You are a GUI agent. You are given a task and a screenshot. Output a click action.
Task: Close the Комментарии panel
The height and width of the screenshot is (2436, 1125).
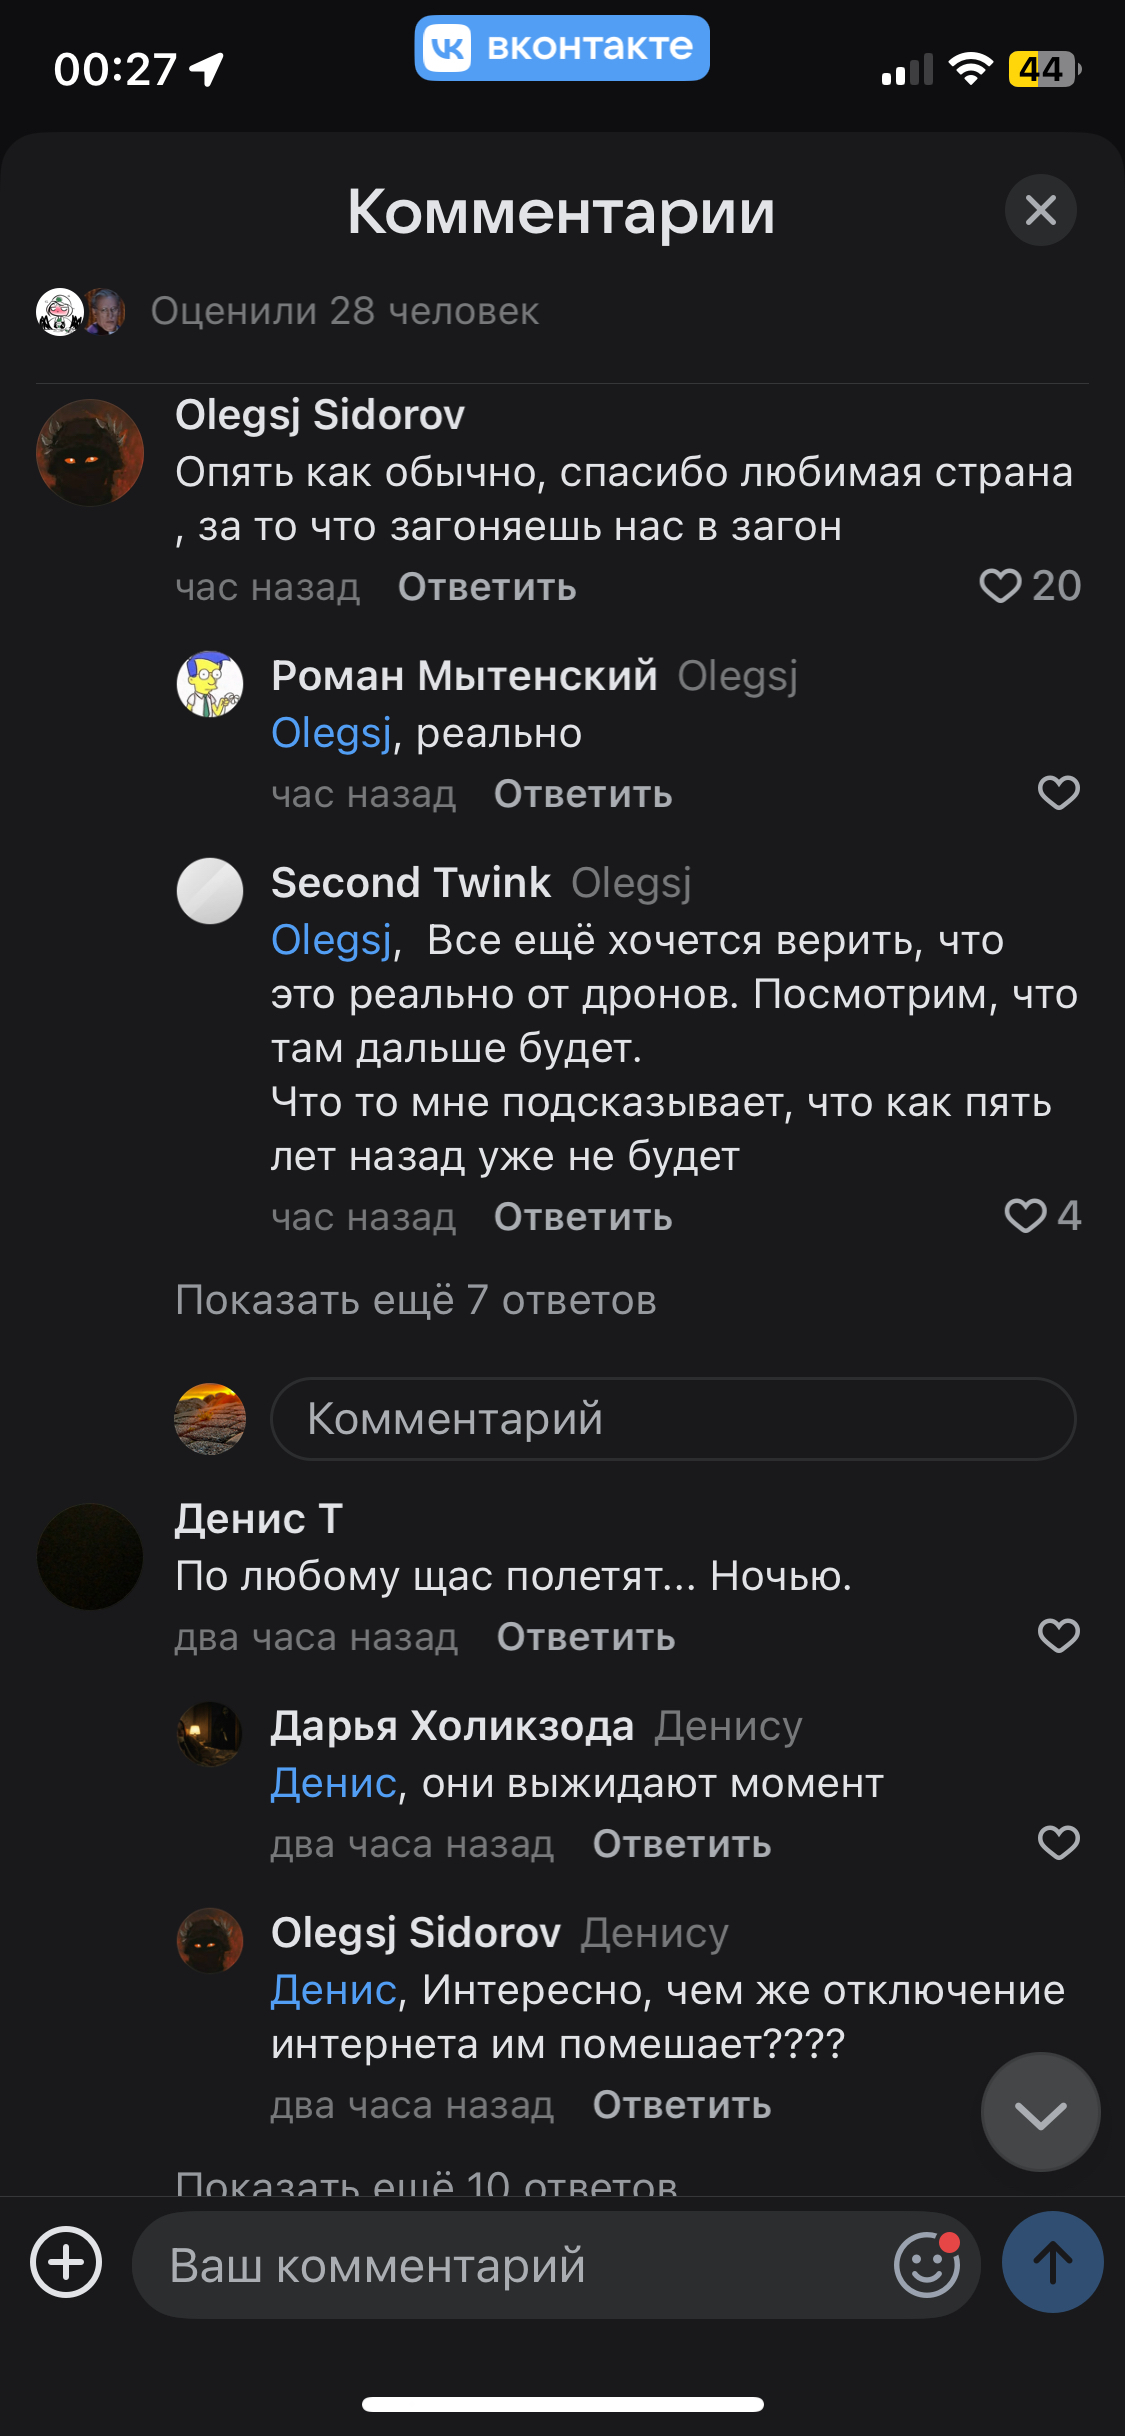[1041, 210]
